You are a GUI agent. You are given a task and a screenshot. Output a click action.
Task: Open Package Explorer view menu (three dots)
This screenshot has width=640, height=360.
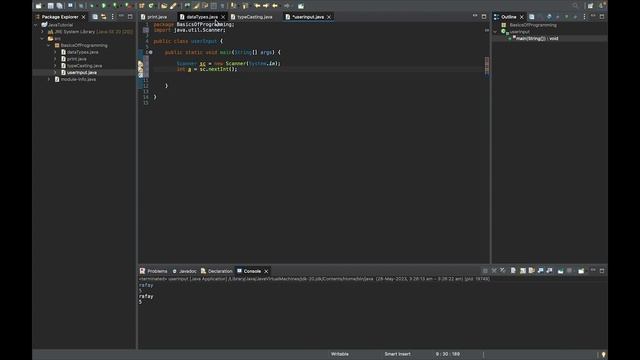113,17
